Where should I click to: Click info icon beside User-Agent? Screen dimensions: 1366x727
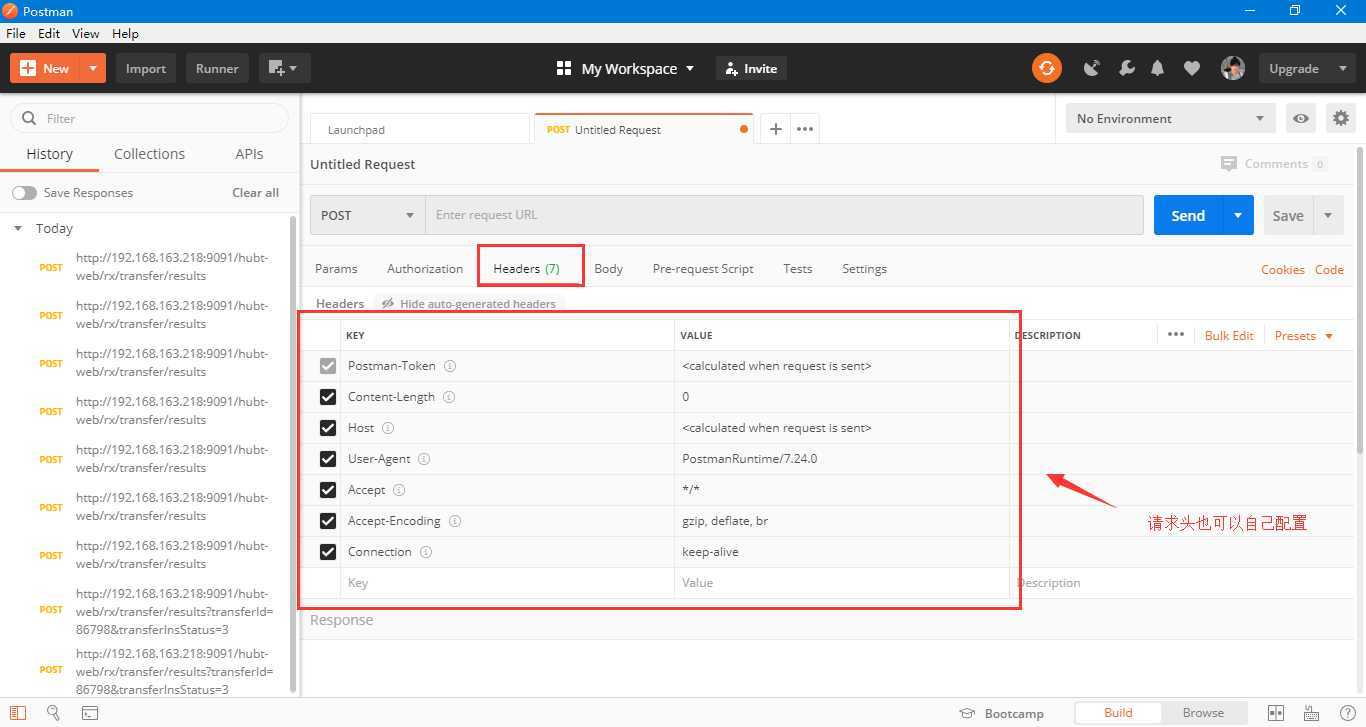point(424,459)
